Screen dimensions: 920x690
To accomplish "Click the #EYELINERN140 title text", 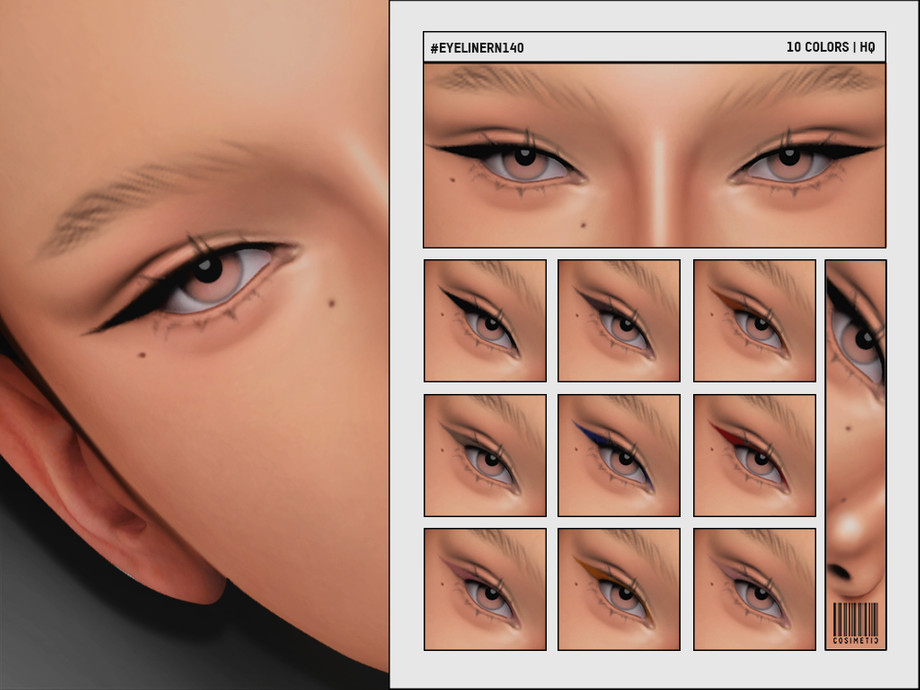I will click(x=477, y=48).
